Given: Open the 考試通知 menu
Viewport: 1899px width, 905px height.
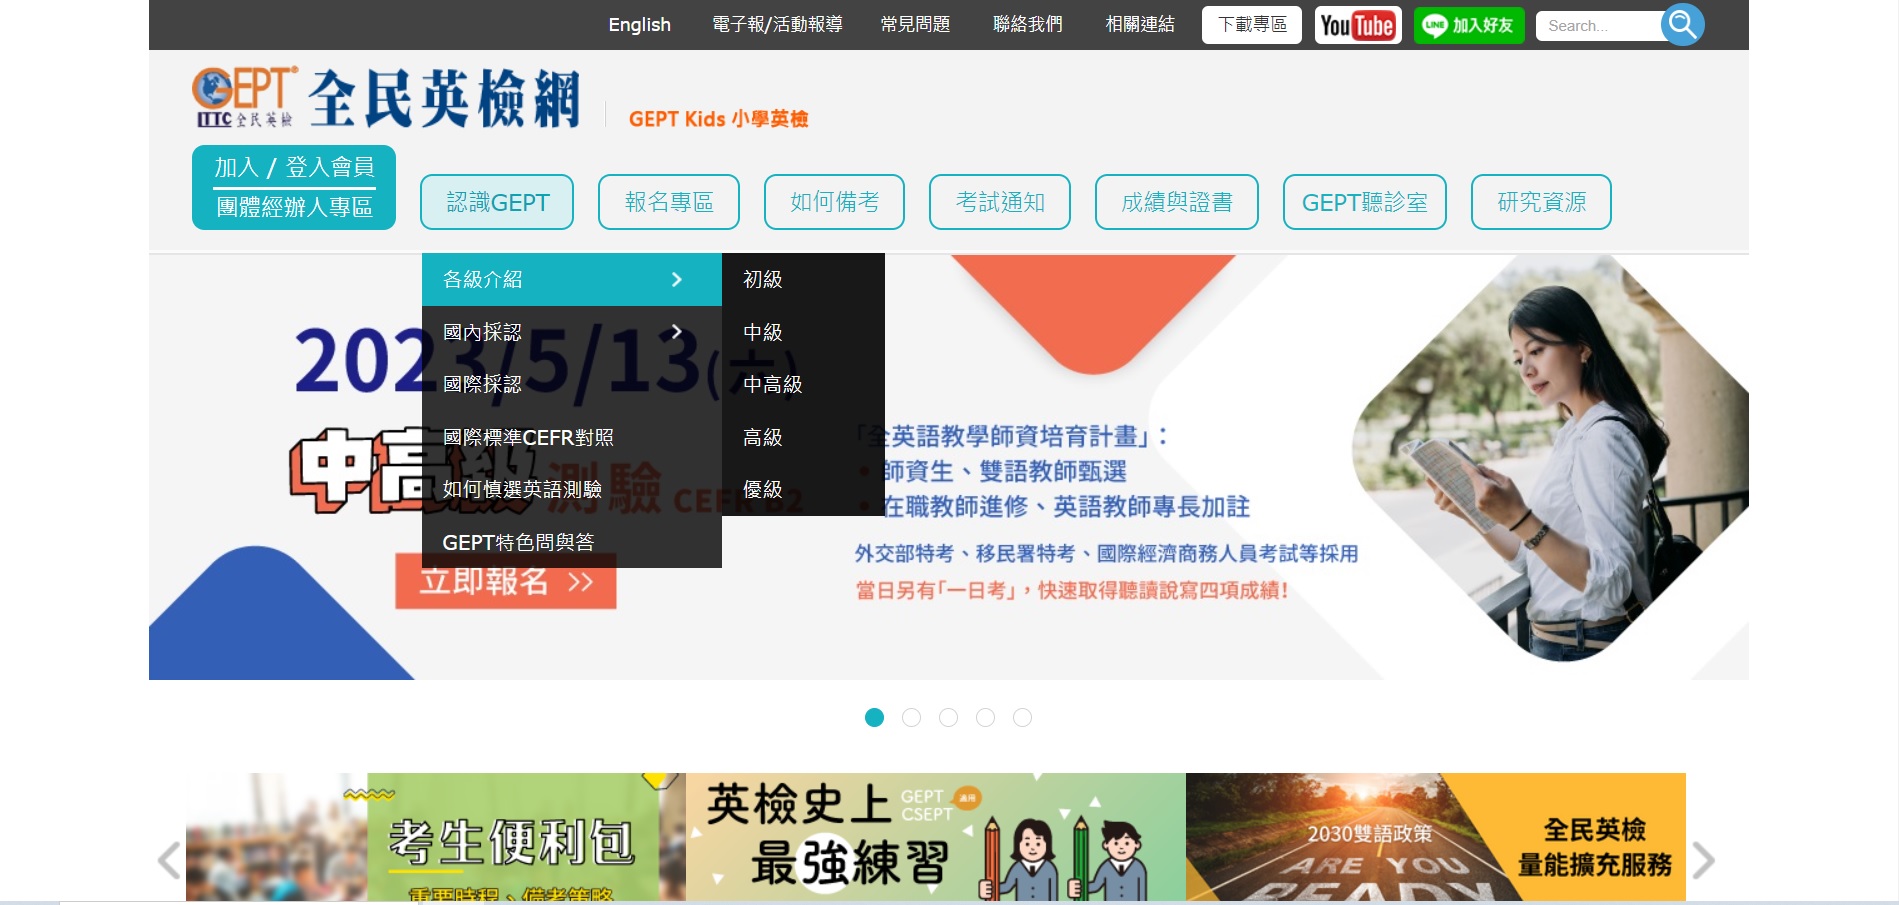Looking at the screenshot, I should pyautogui.click(x=1000, y=202).
